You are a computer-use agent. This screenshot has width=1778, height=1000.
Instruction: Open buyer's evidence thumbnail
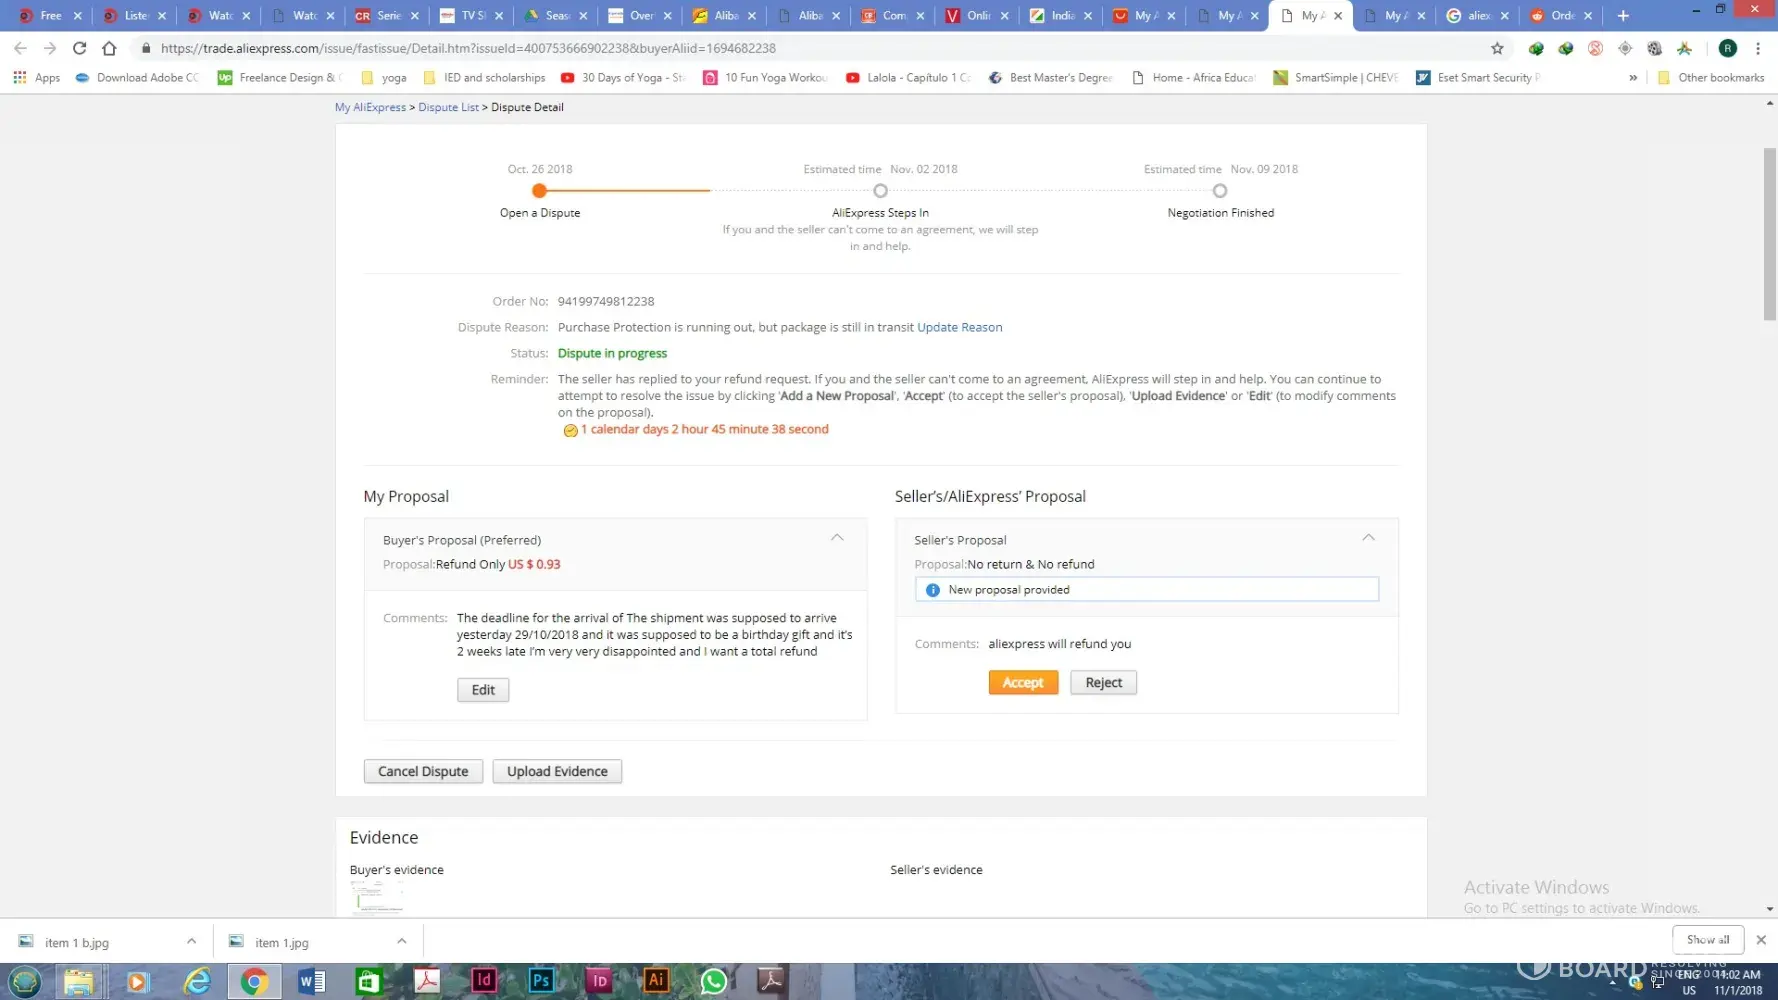coord(377,899)
